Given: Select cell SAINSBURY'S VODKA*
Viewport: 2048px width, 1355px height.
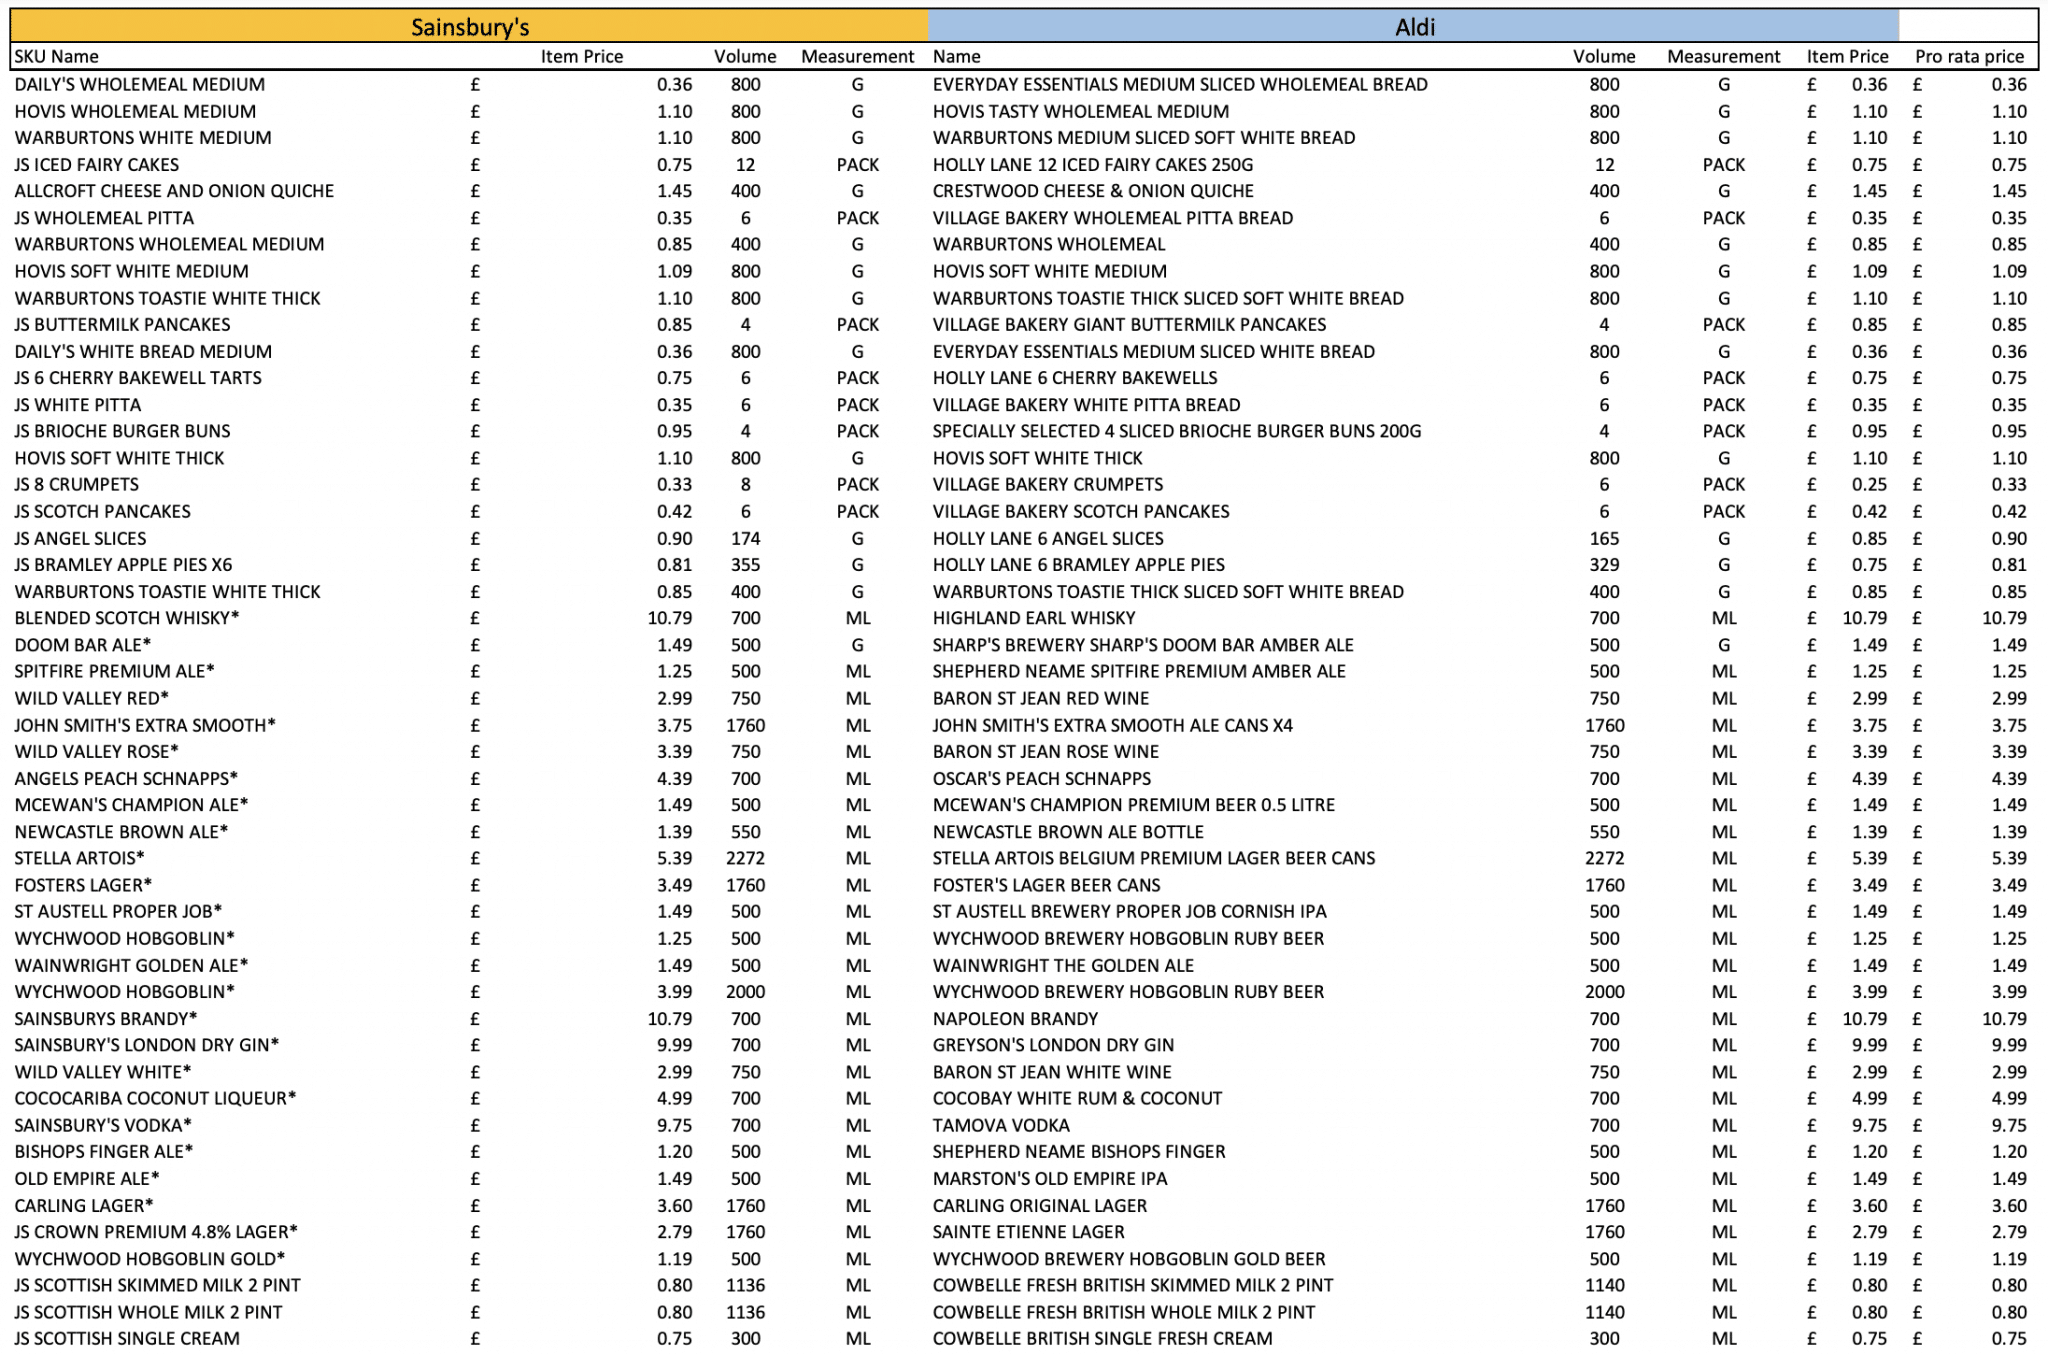Looking at the screenshot, I should point(103,1125).
